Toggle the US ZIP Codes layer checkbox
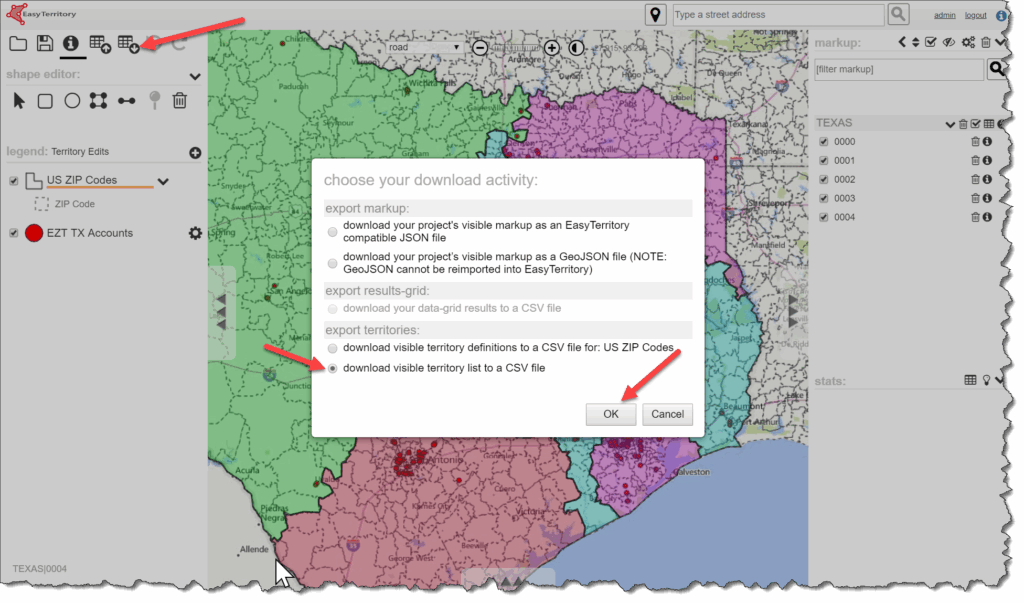The width and height of the screenshot is (1024, 603). pos(14,181)
